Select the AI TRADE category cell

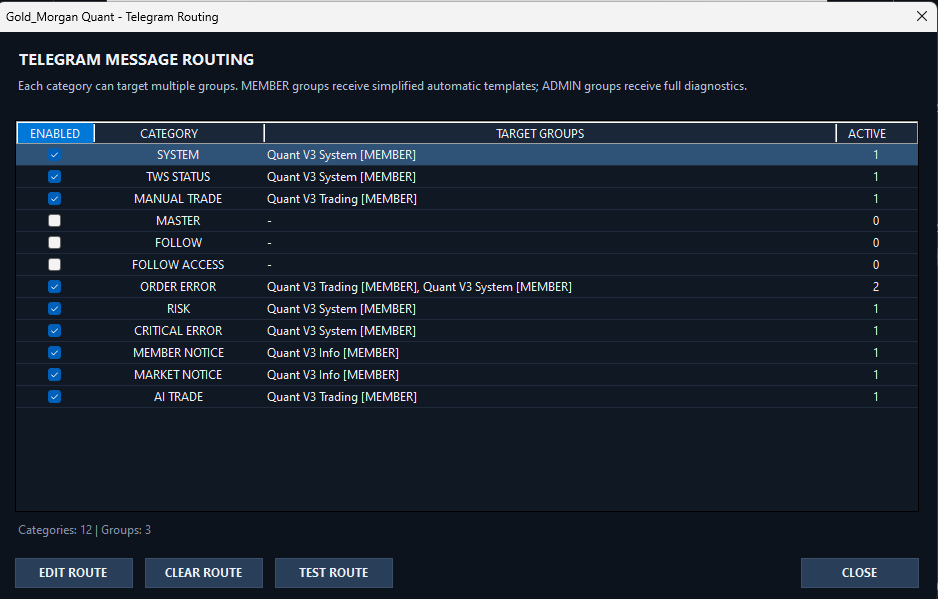tap(178, 397)
